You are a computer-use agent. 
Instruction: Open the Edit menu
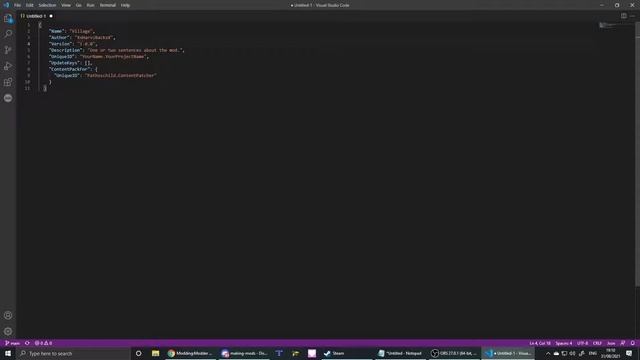pos(30,5)
